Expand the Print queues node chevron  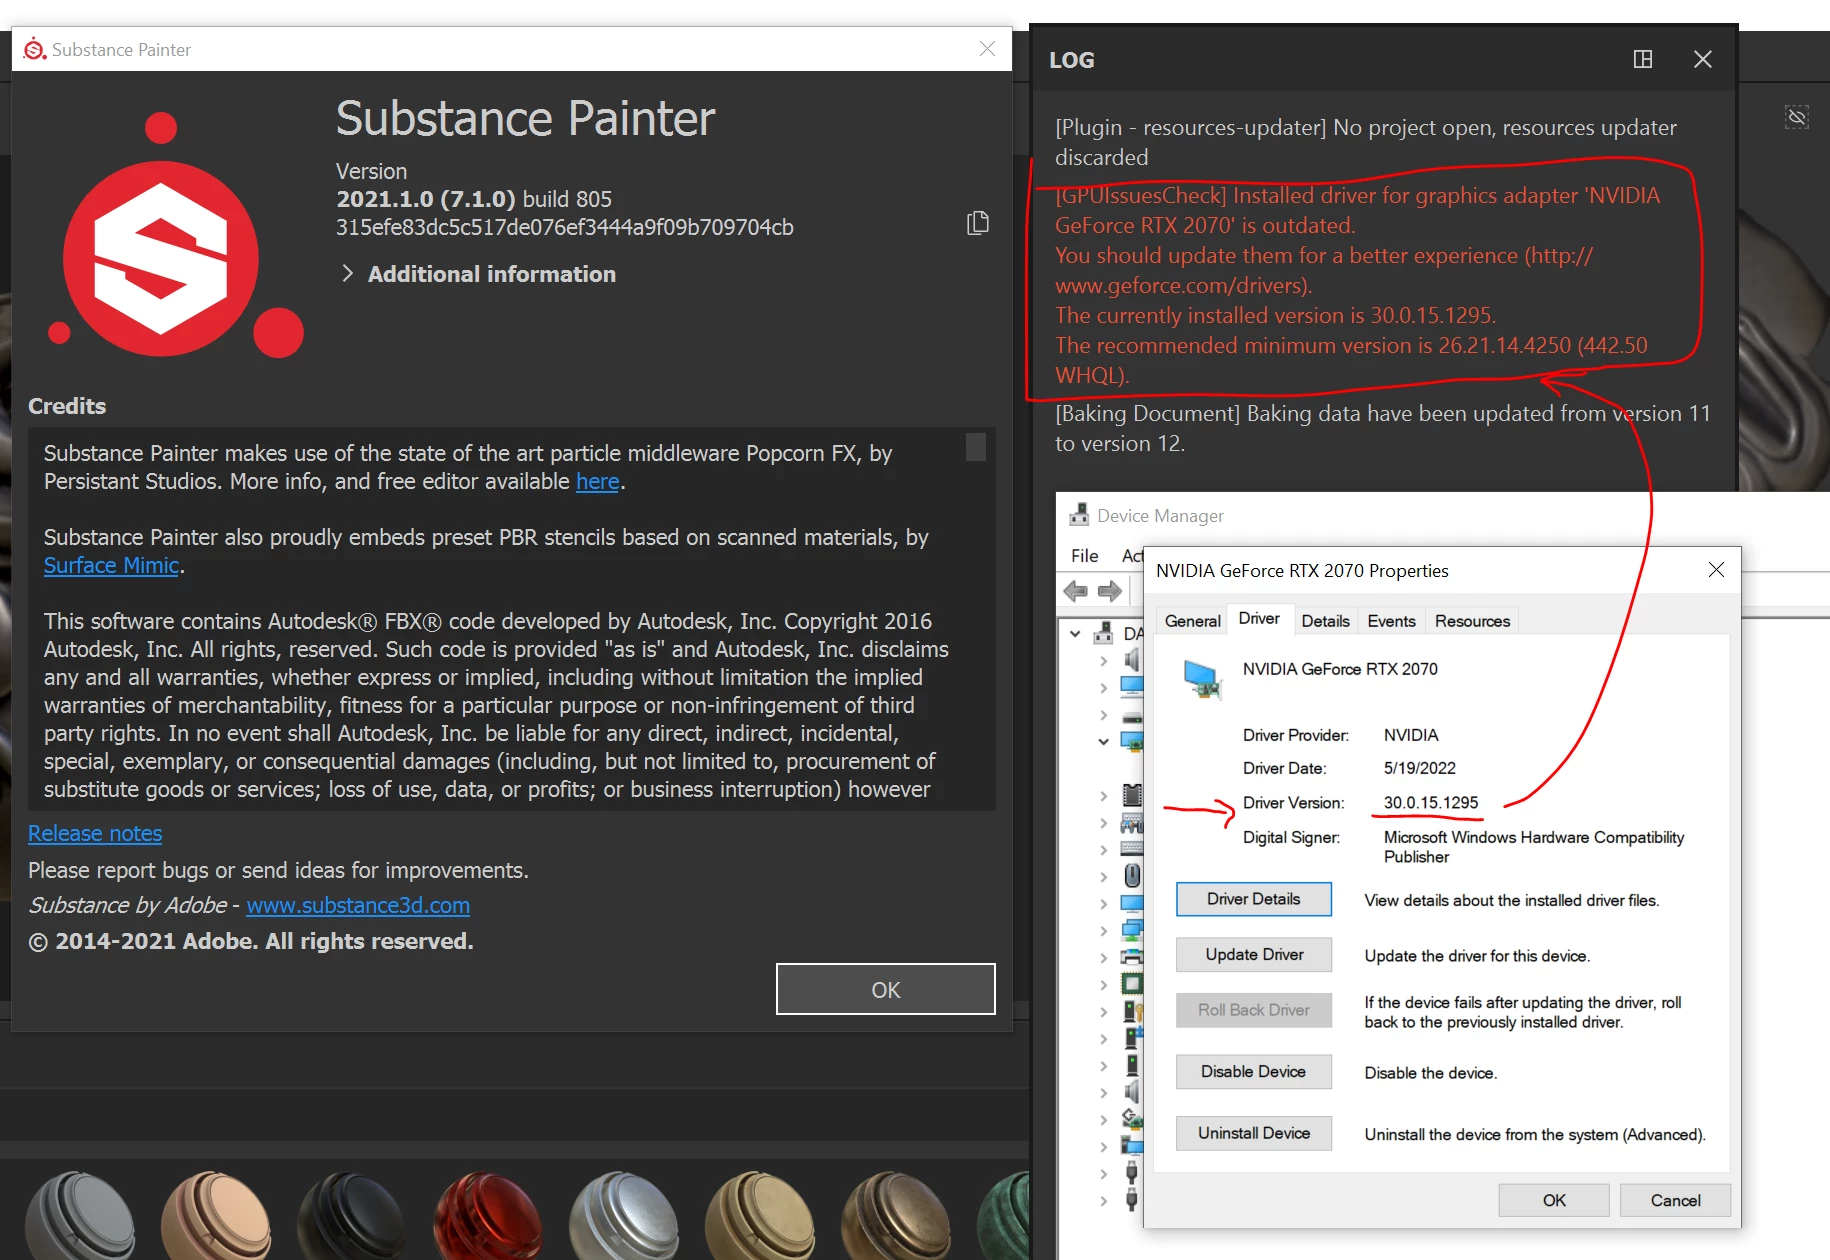[1103, 958]
